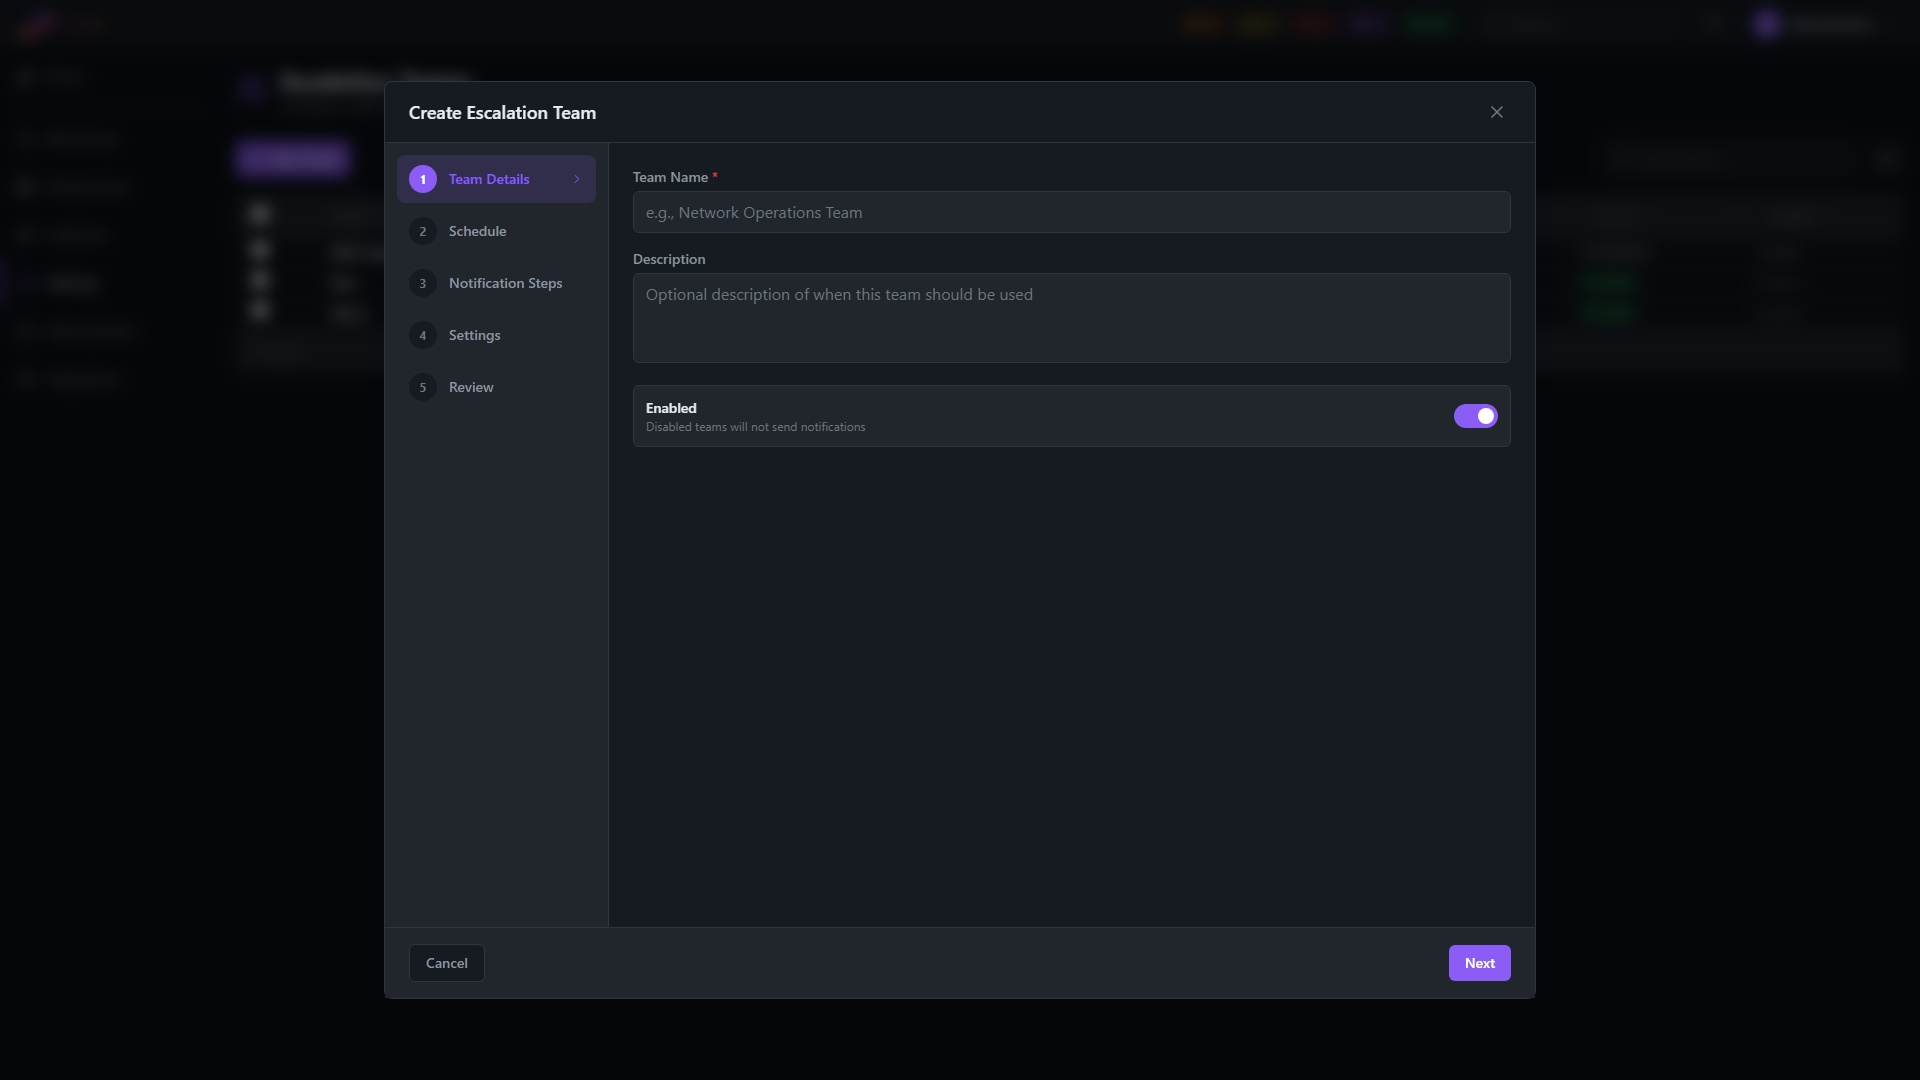The image size is (1920, 1080).
Task: Click the step 4 number circle
Action: (x=423, y=335)
